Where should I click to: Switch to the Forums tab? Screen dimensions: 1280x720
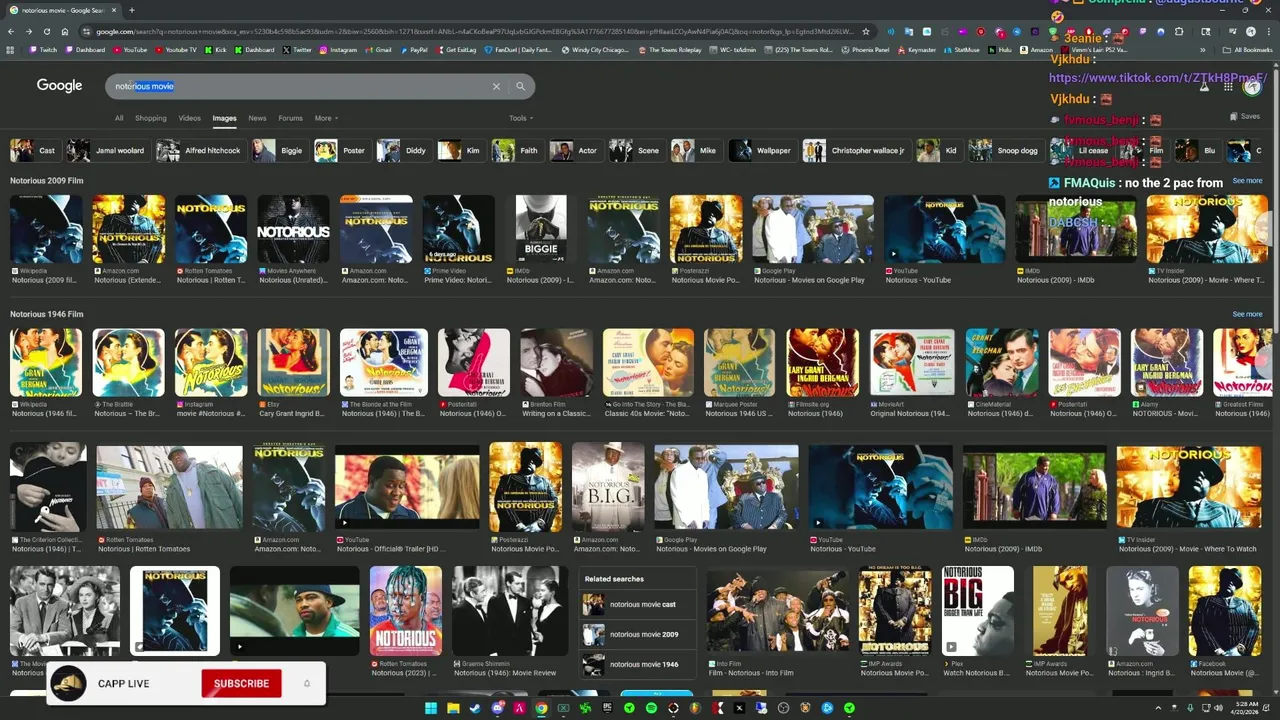pyautogui.click(x=290, y=118)
